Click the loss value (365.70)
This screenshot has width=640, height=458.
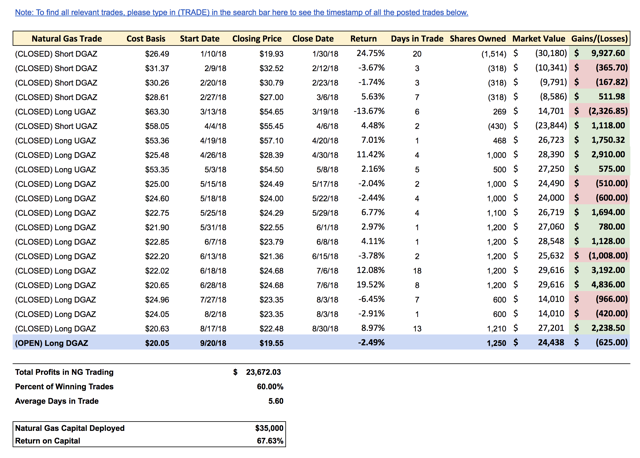coord(611,68)
